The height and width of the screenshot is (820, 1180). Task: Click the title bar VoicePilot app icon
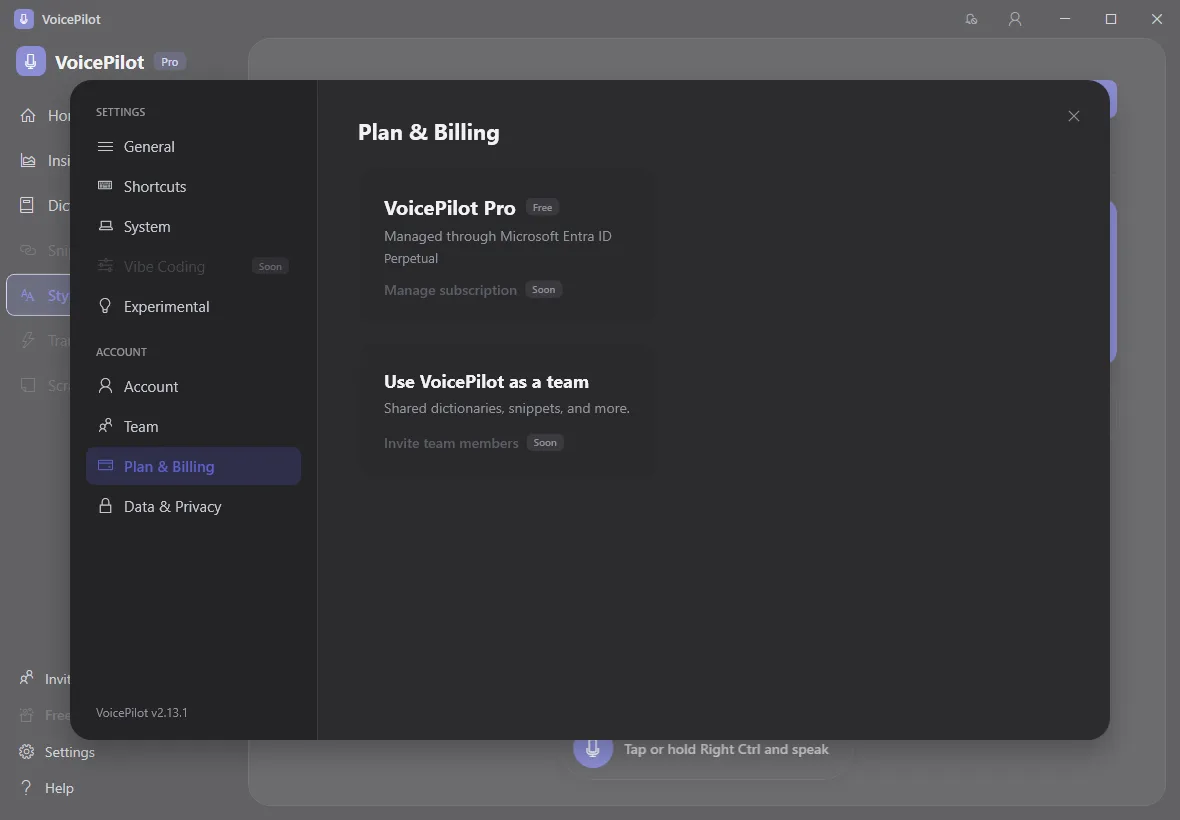click(x=24, y=19)
